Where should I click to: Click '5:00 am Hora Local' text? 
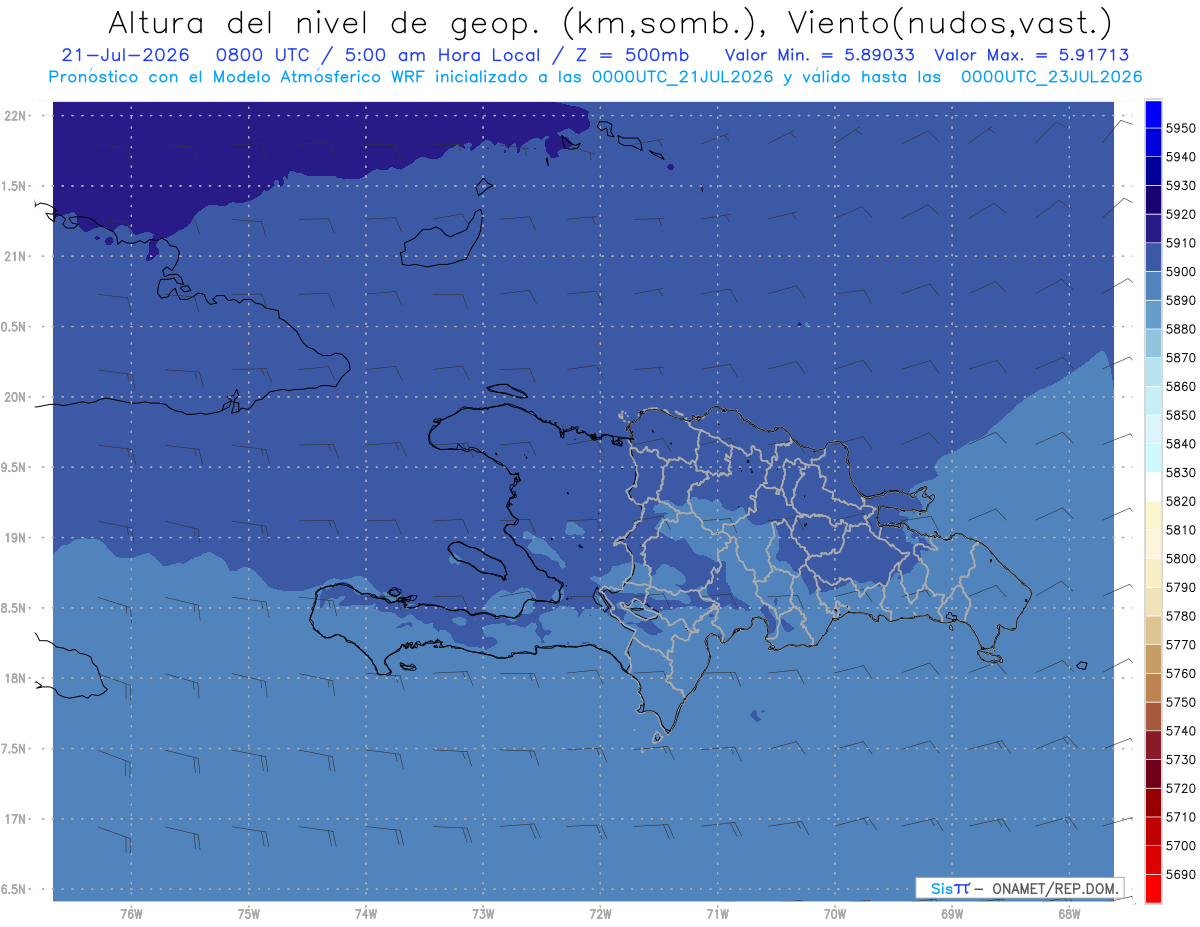coord(443,55)
